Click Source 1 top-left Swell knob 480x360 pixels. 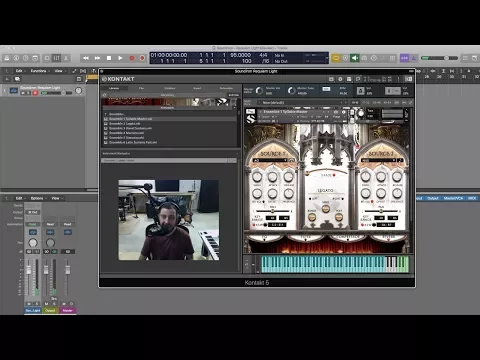click(257, 176)
